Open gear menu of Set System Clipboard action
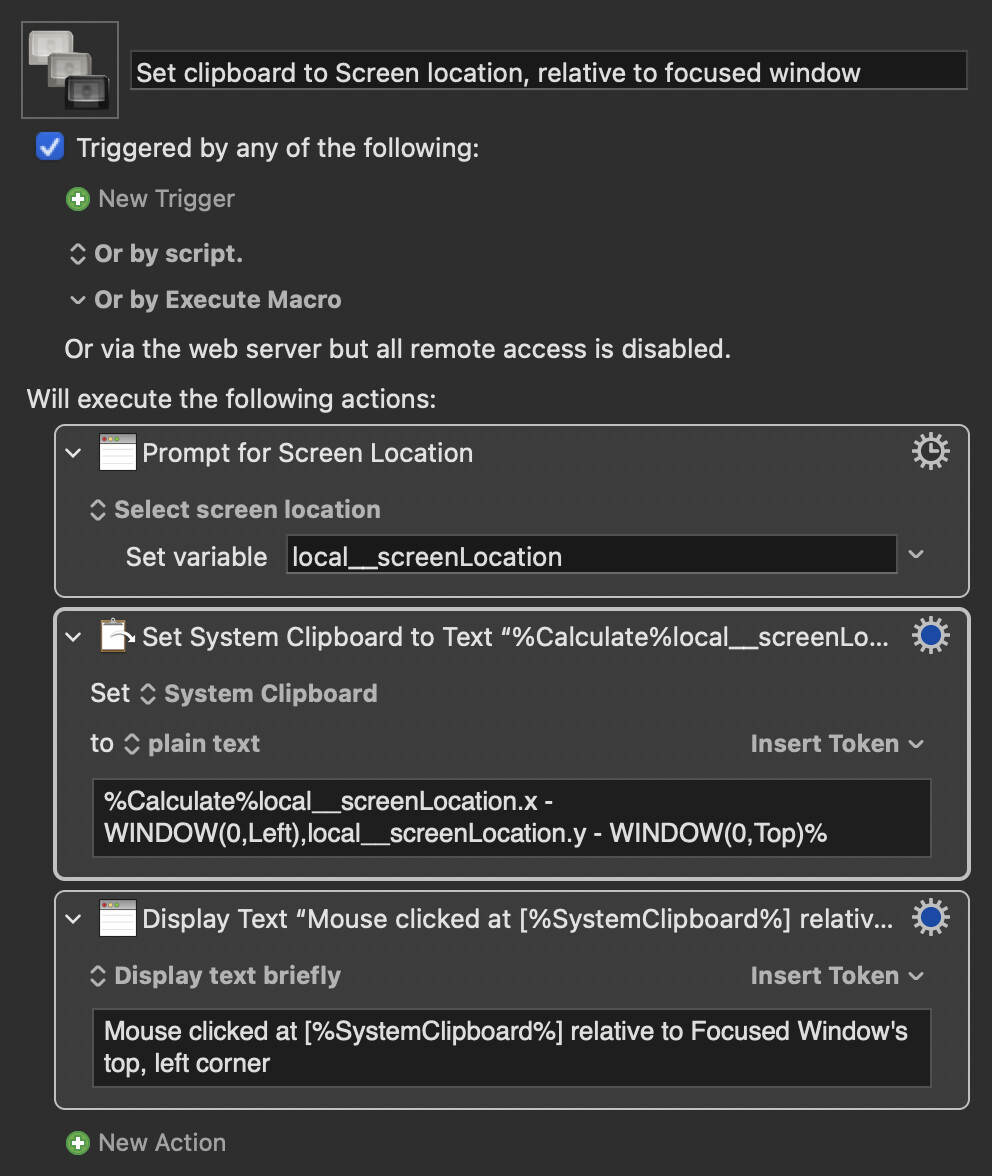992x1176 pixels. (931, 636)
